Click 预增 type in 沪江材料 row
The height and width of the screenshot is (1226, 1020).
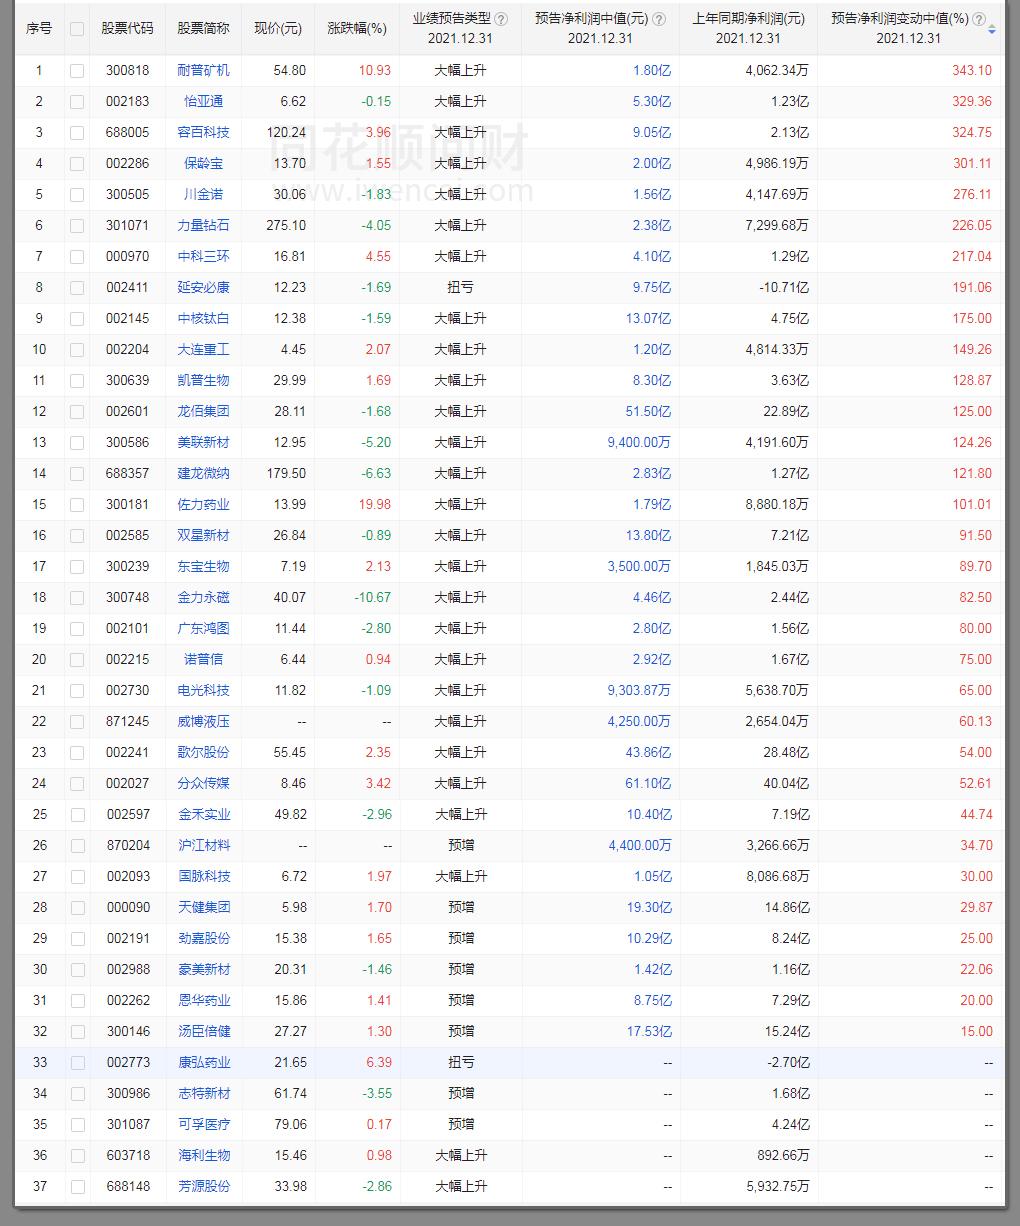[461, 845]
